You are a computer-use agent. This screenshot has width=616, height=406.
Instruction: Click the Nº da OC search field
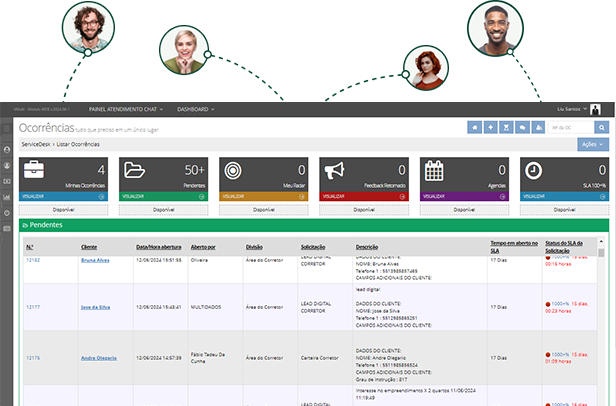coord(568,128)
